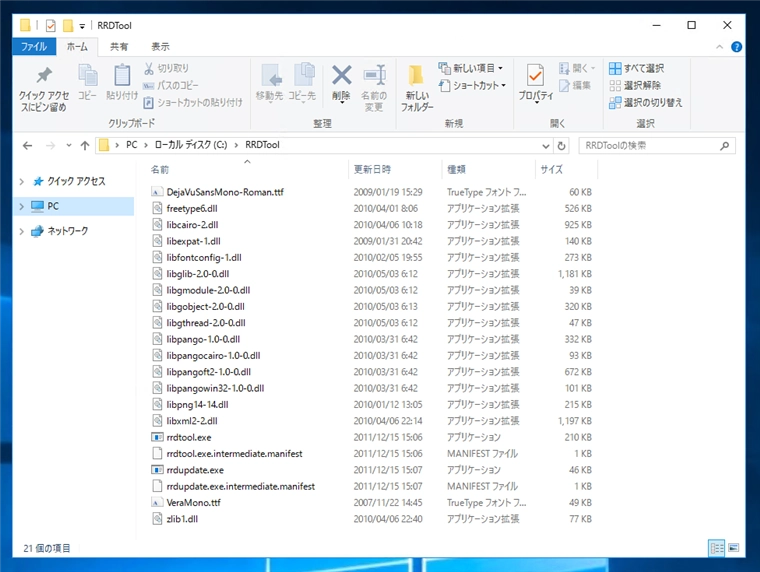Switch to Home (ホーム) tab
Image resolution: width=760 pixels, height=572 pixels.
pyautogui.click(x=77, y=47)
